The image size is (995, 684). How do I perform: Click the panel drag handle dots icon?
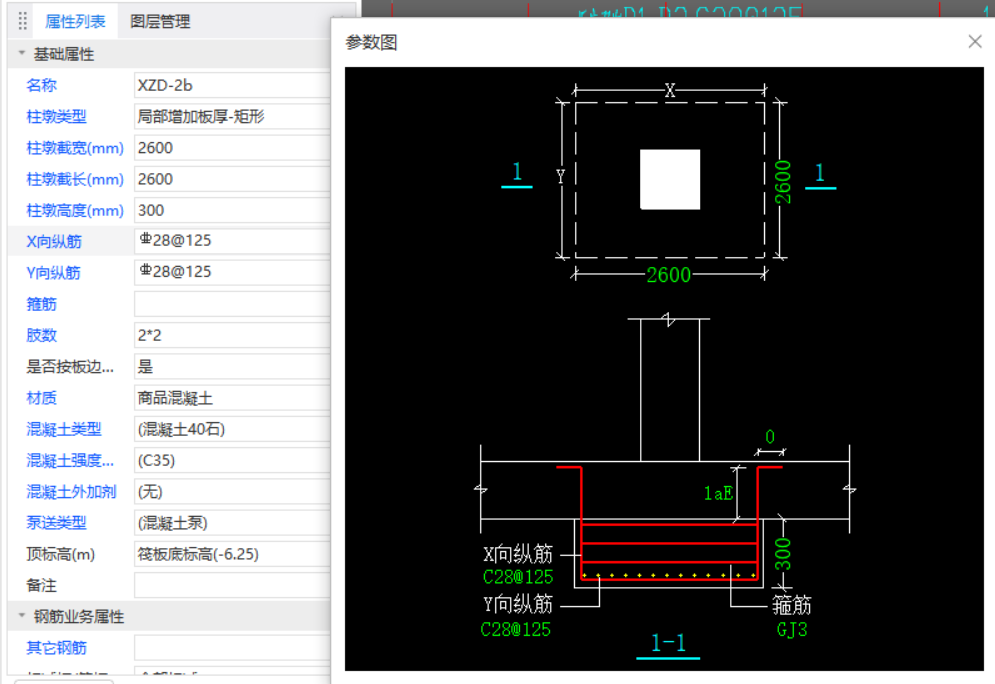(23, 22)
